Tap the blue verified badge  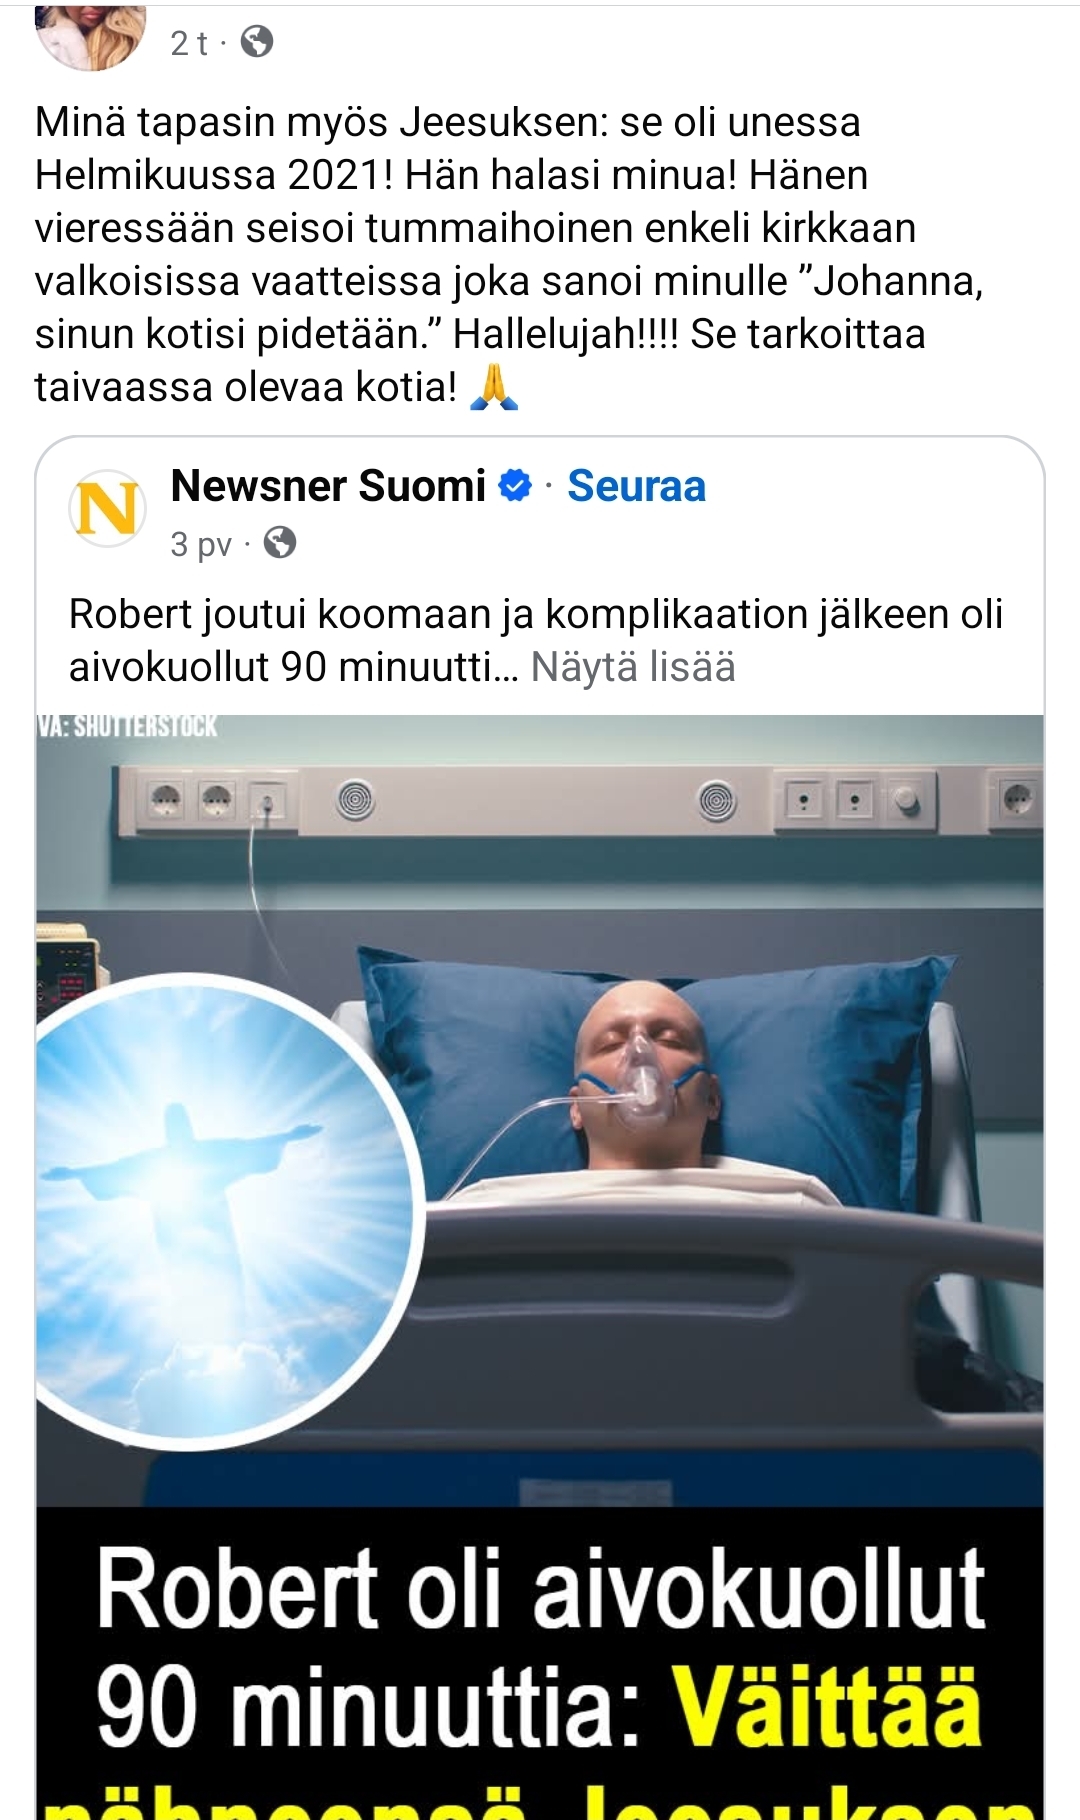pos(515,487)
